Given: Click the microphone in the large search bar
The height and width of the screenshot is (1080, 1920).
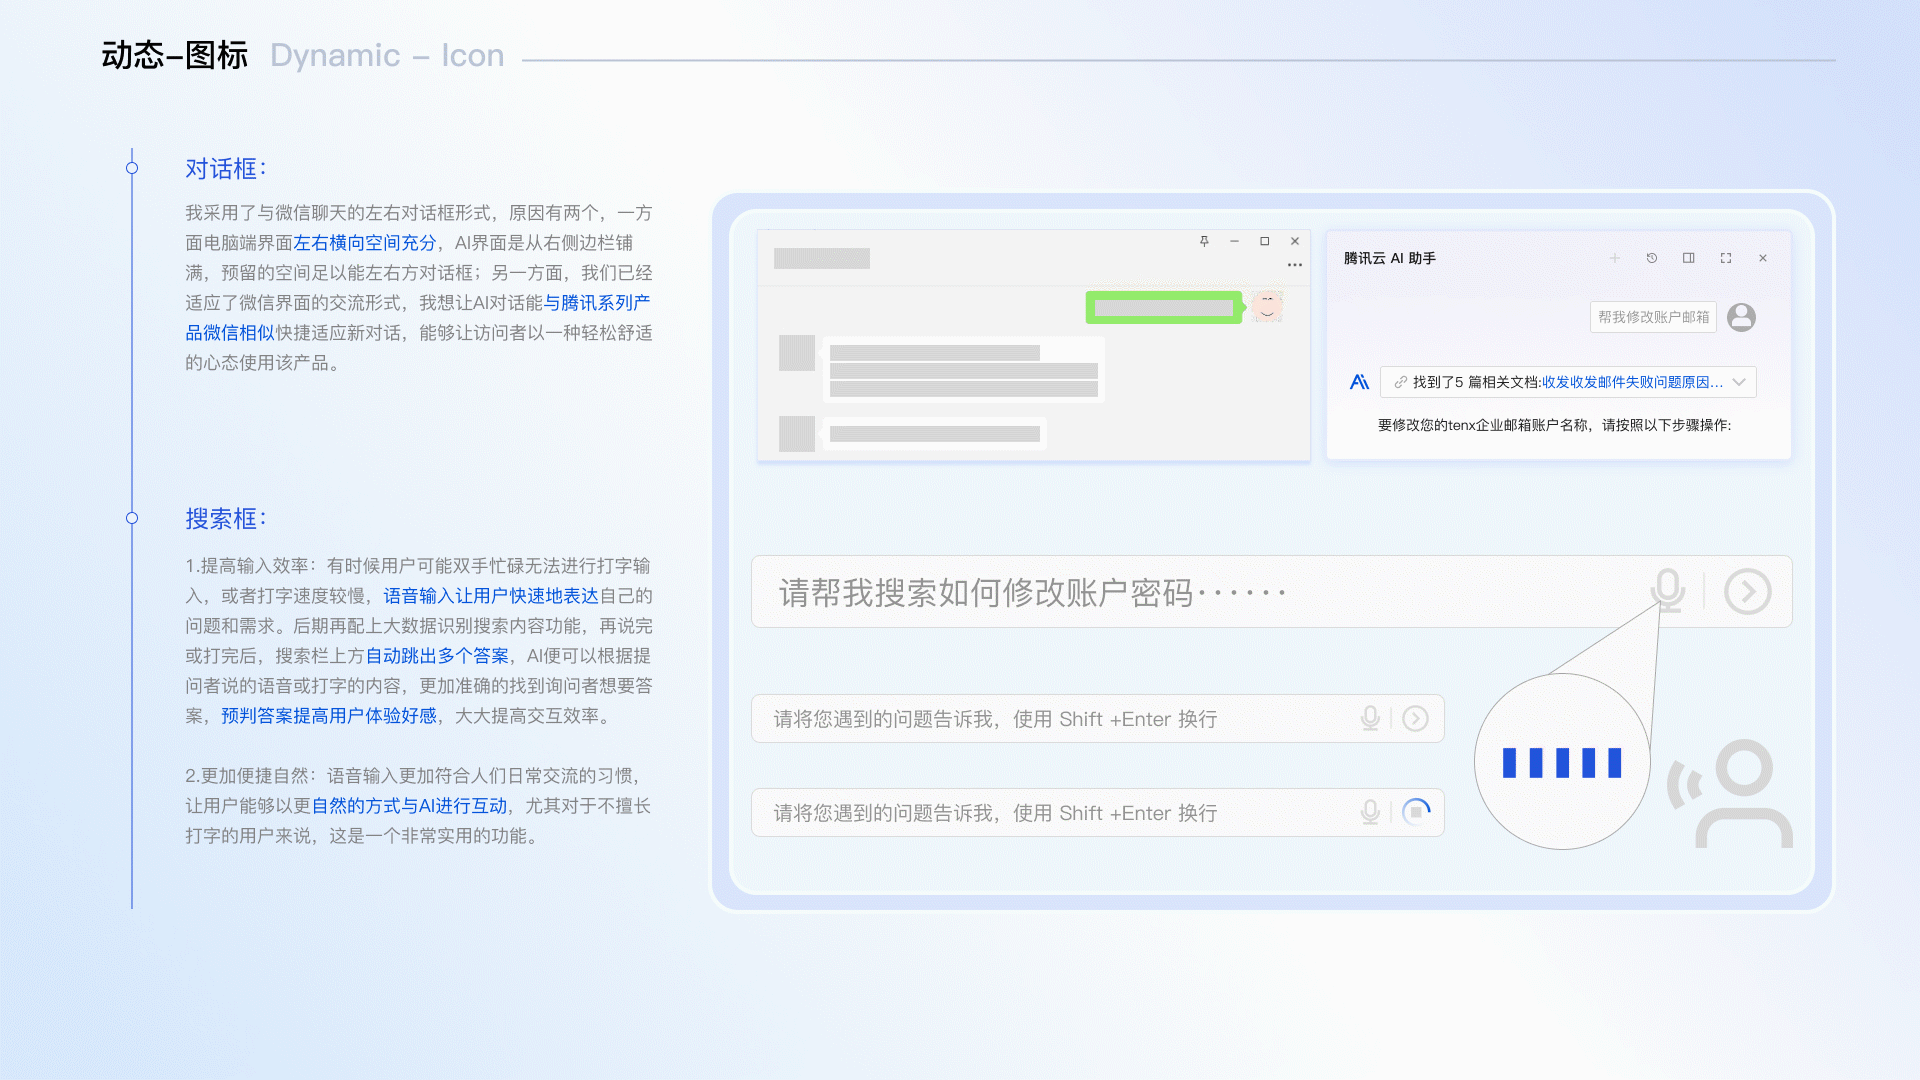Looking at the screenshot, I should pos(1668,590).
